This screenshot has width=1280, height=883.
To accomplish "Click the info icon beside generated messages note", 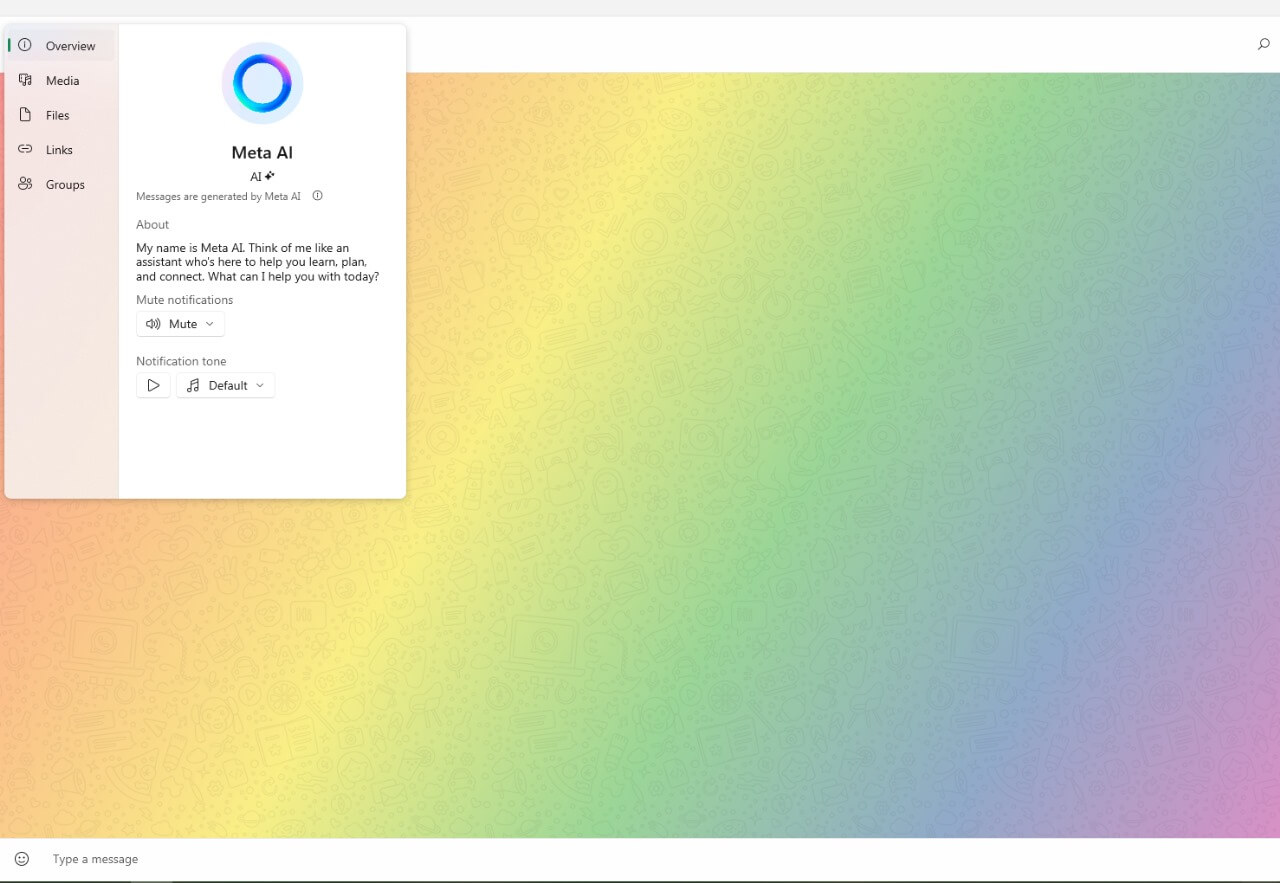I will point(318,196).
